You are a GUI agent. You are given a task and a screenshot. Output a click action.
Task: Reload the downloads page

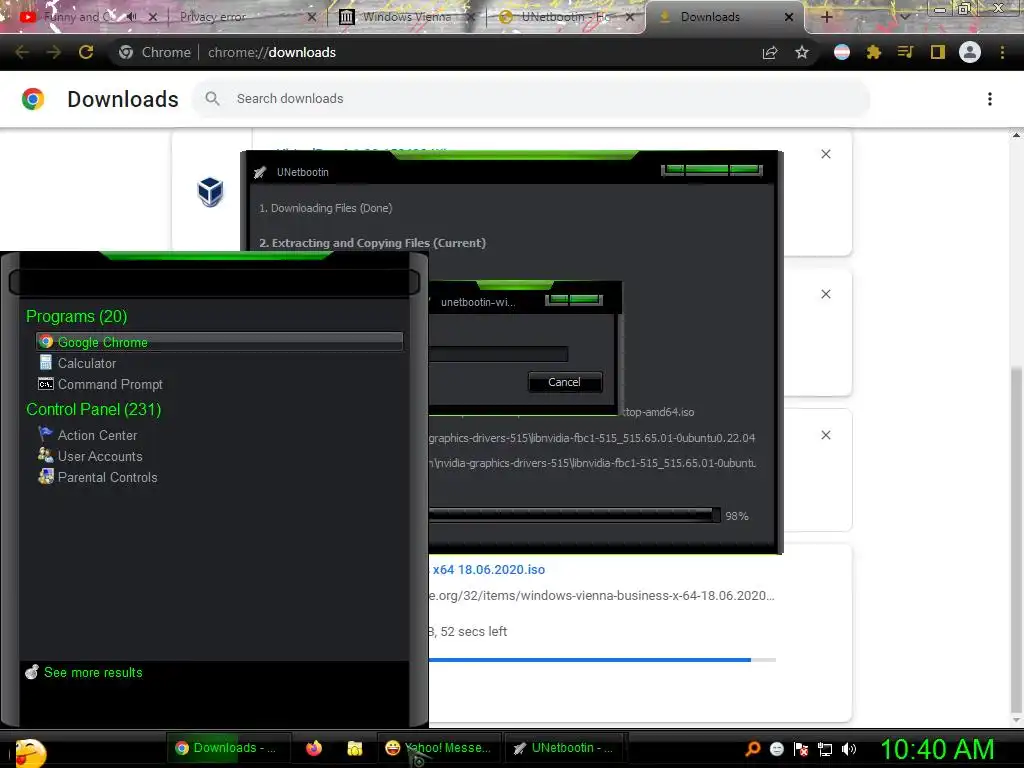(86, 52)
